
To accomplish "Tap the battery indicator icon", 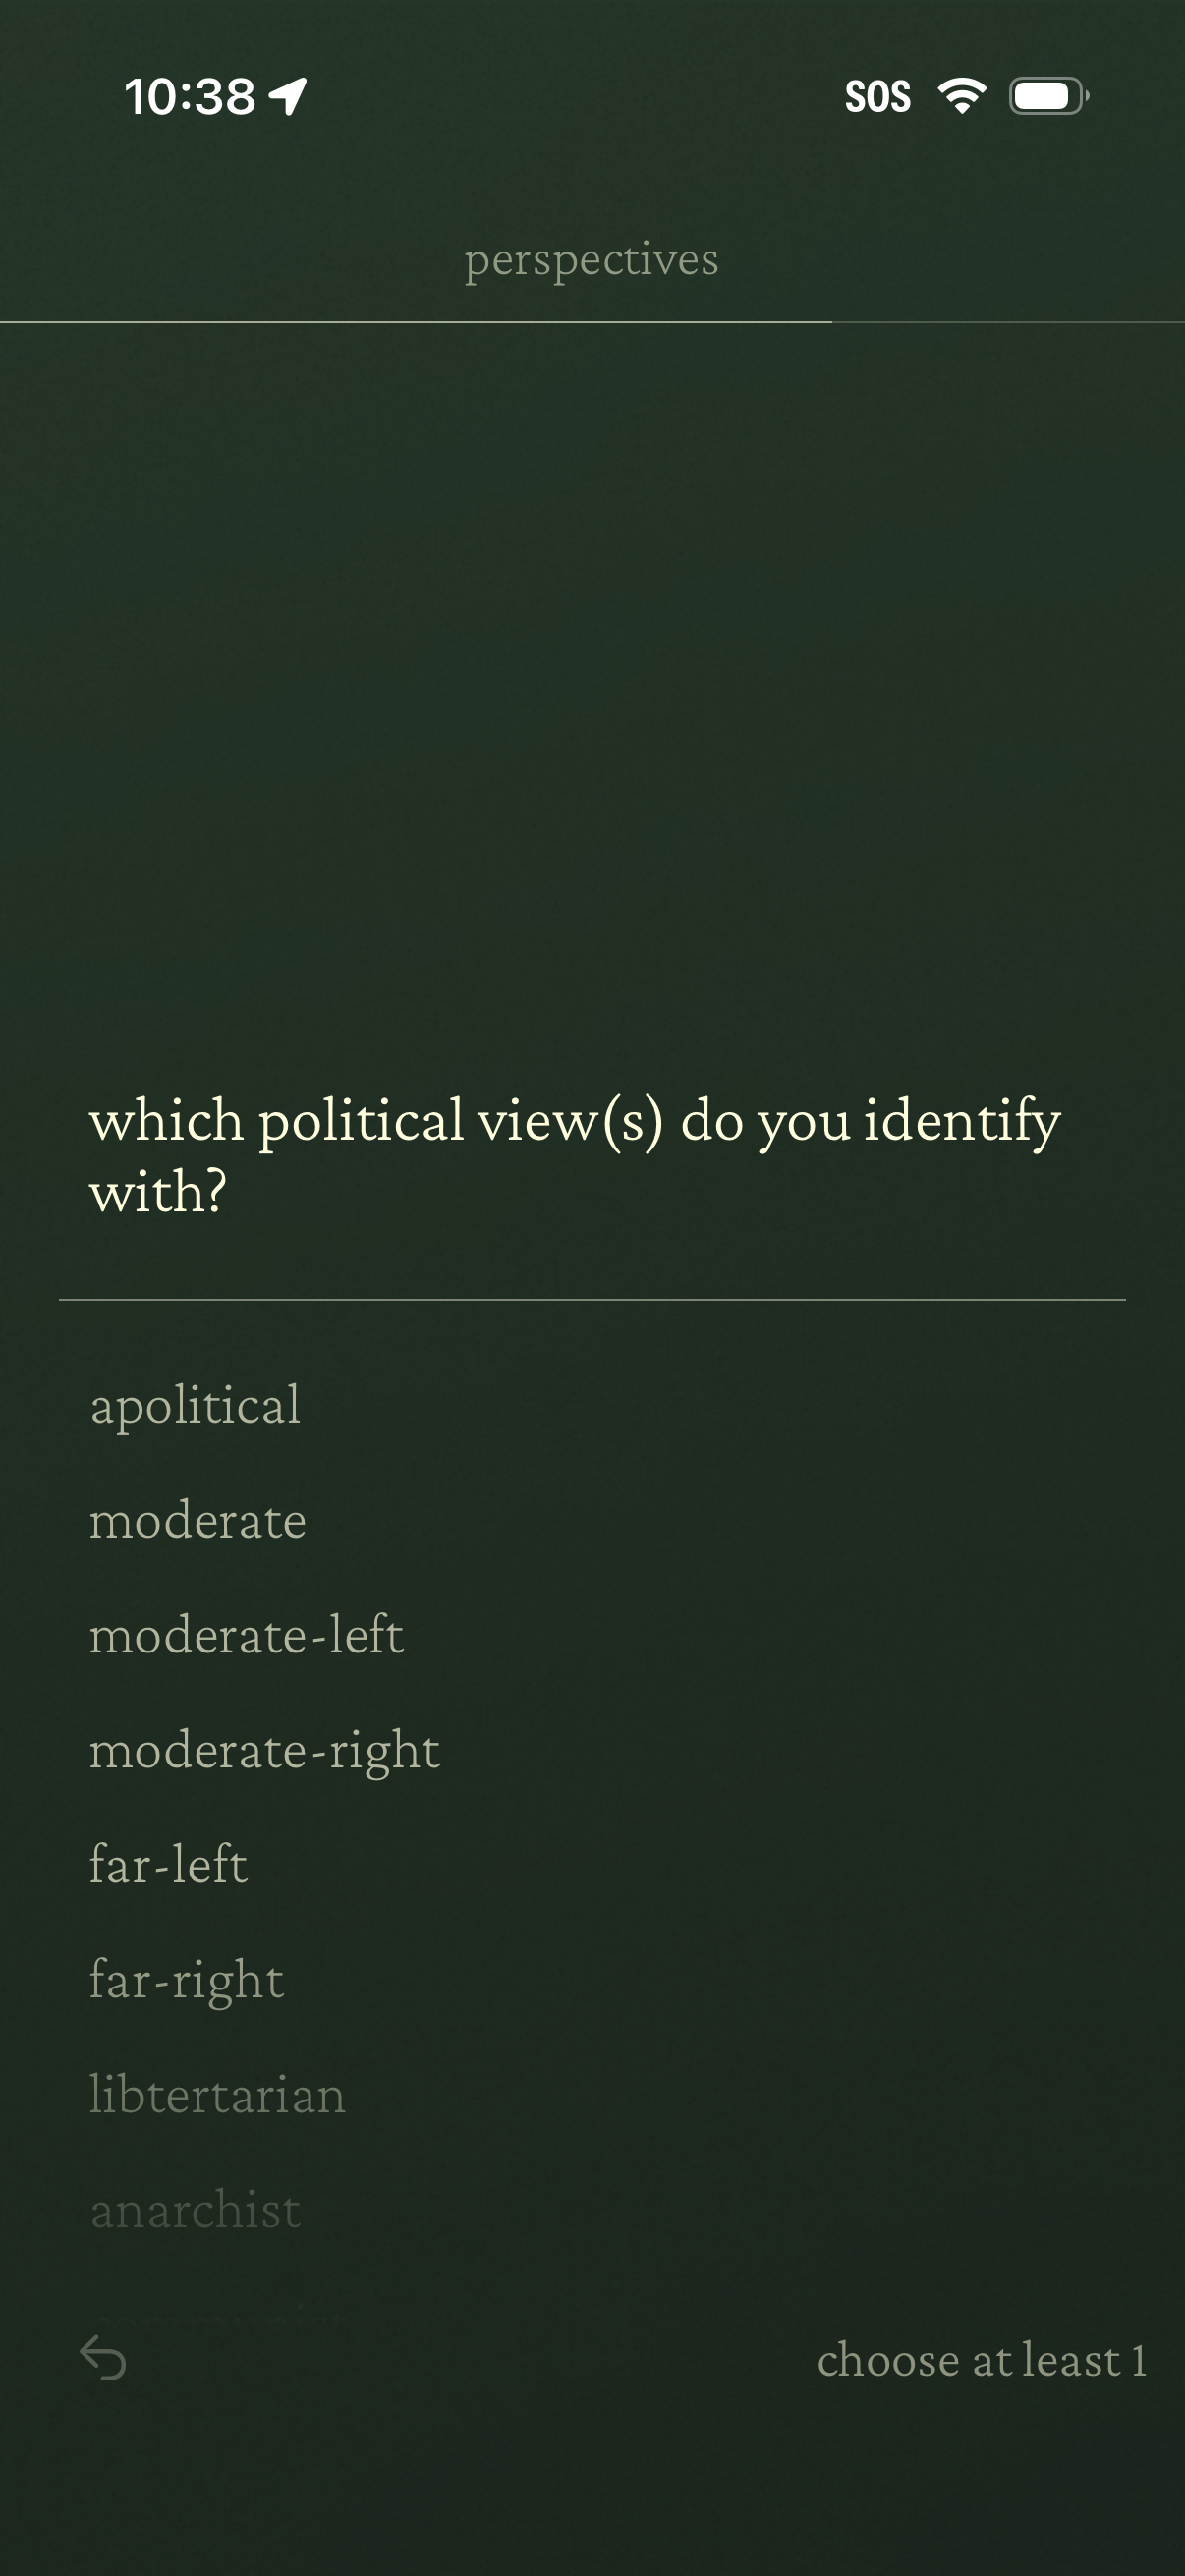I will point(1048,96).
